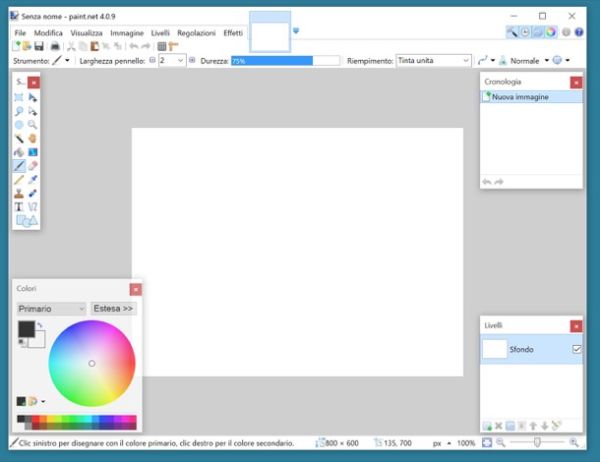Choose the Rectangle Select tool
The image size is (600, 462).
pos(20,98)
